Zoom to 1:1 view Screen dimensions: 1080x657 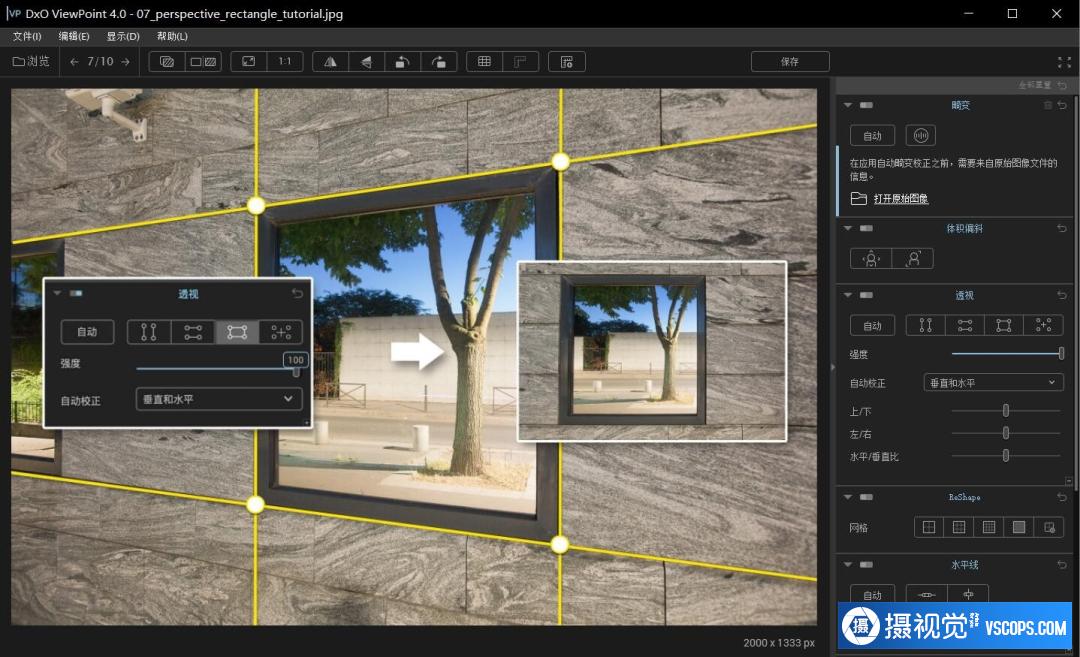(x=284, y=61)
